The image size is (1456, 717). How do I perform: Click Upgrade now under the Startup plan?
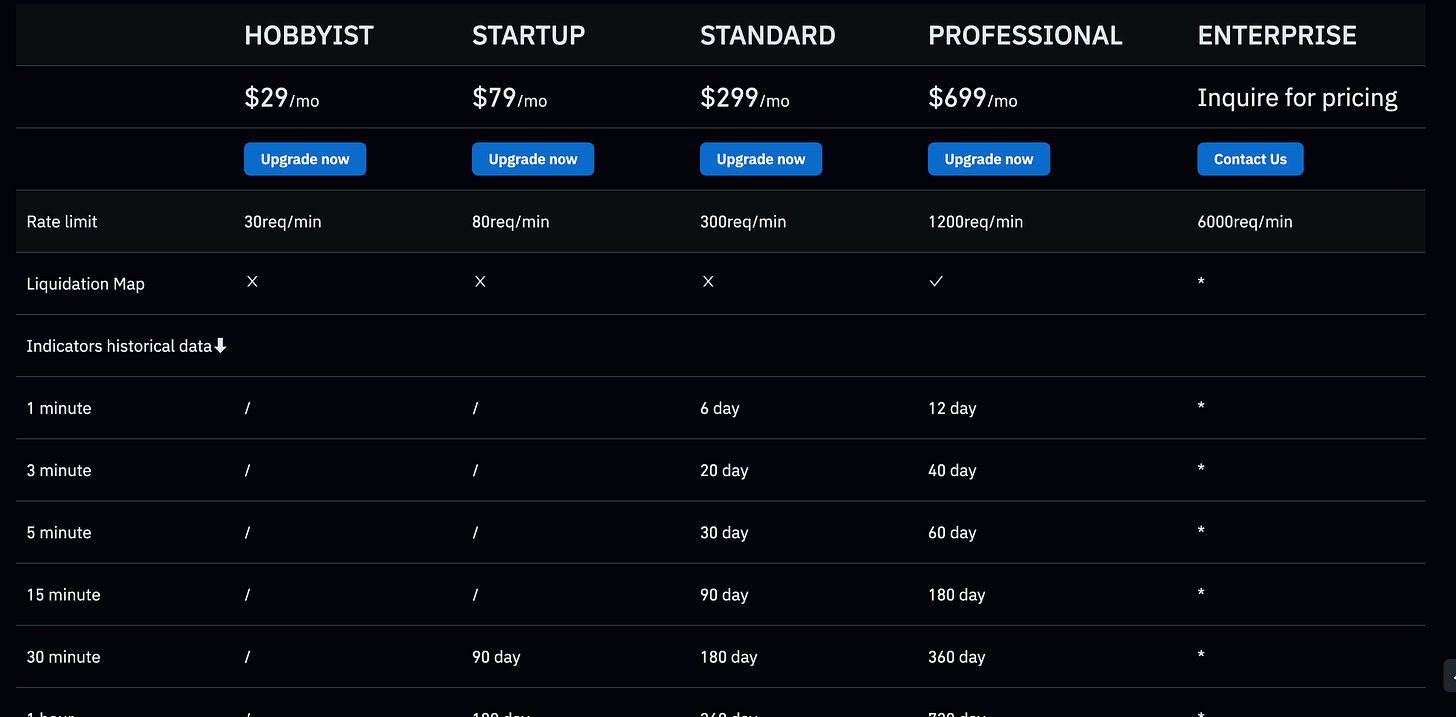pos(533,159)
